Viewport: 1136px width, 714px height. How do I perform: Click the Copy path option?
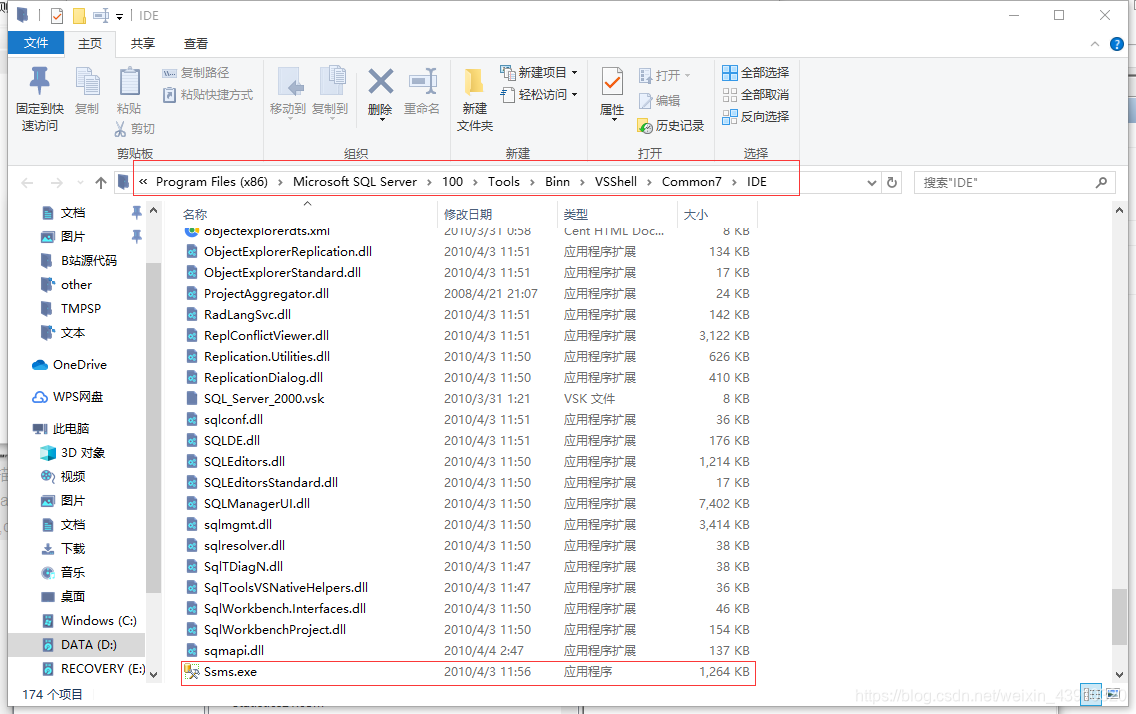pyautogui.click(x=196, y=72)
